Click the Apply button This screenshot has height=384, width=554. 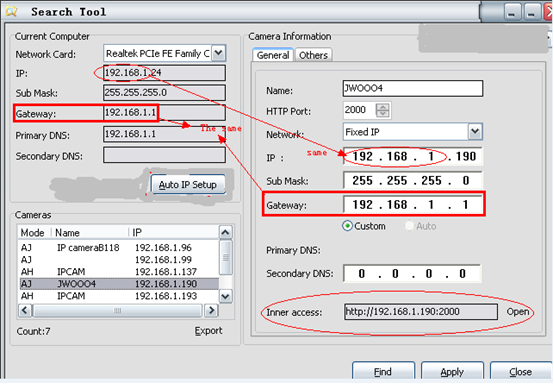[452, 372]
